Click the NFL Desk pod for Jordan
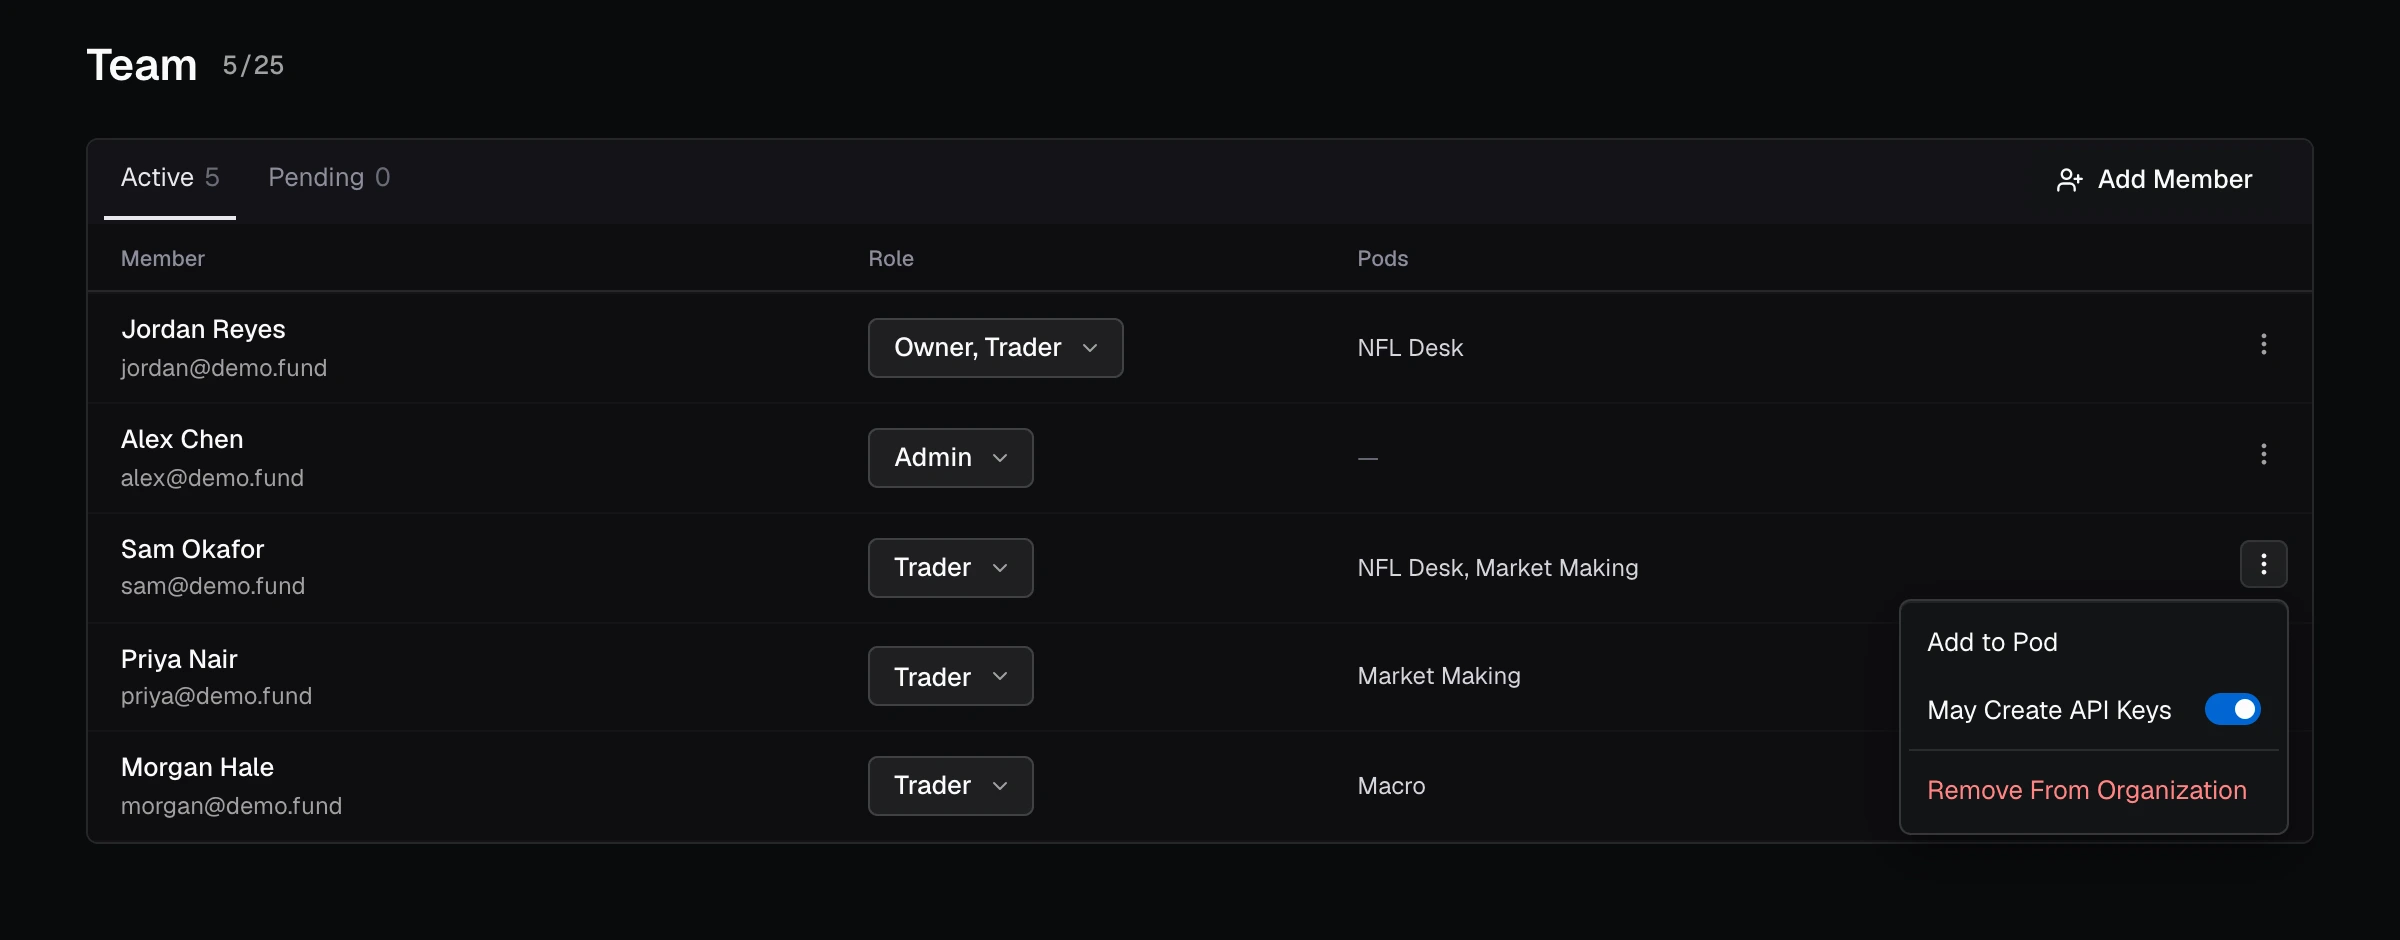 (1410, 348)
